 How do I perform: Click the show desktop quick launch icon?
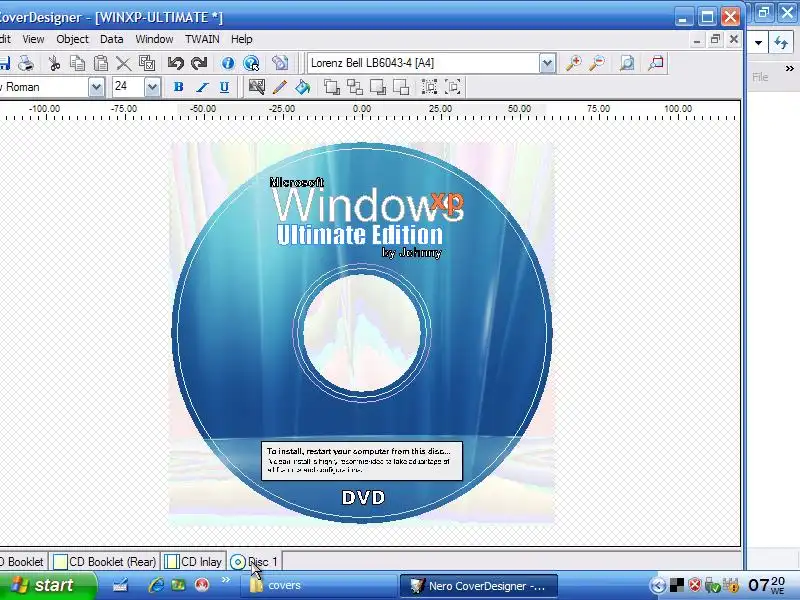pyautogui.click(x=120, y=585)
